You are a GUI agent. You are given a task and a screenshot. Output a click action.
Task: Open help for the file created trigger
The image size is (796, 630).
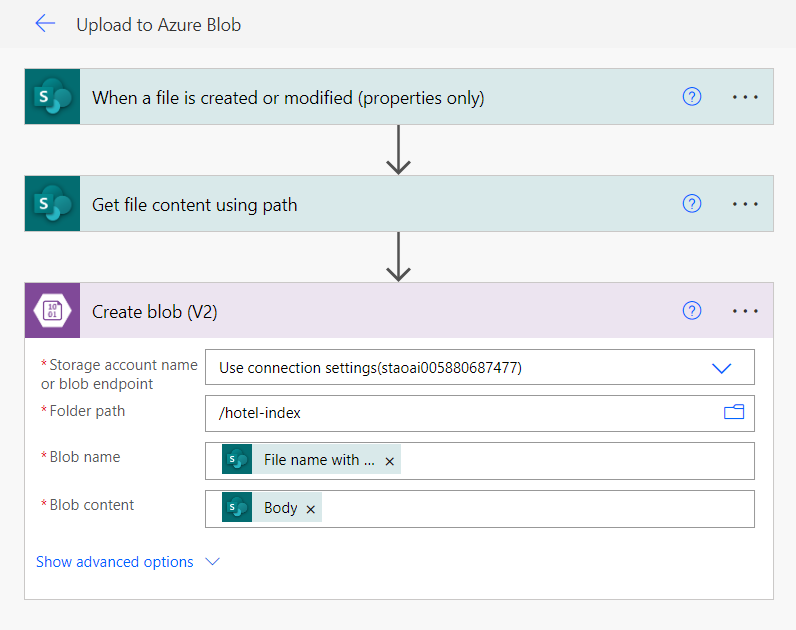(x=692, y=97)
